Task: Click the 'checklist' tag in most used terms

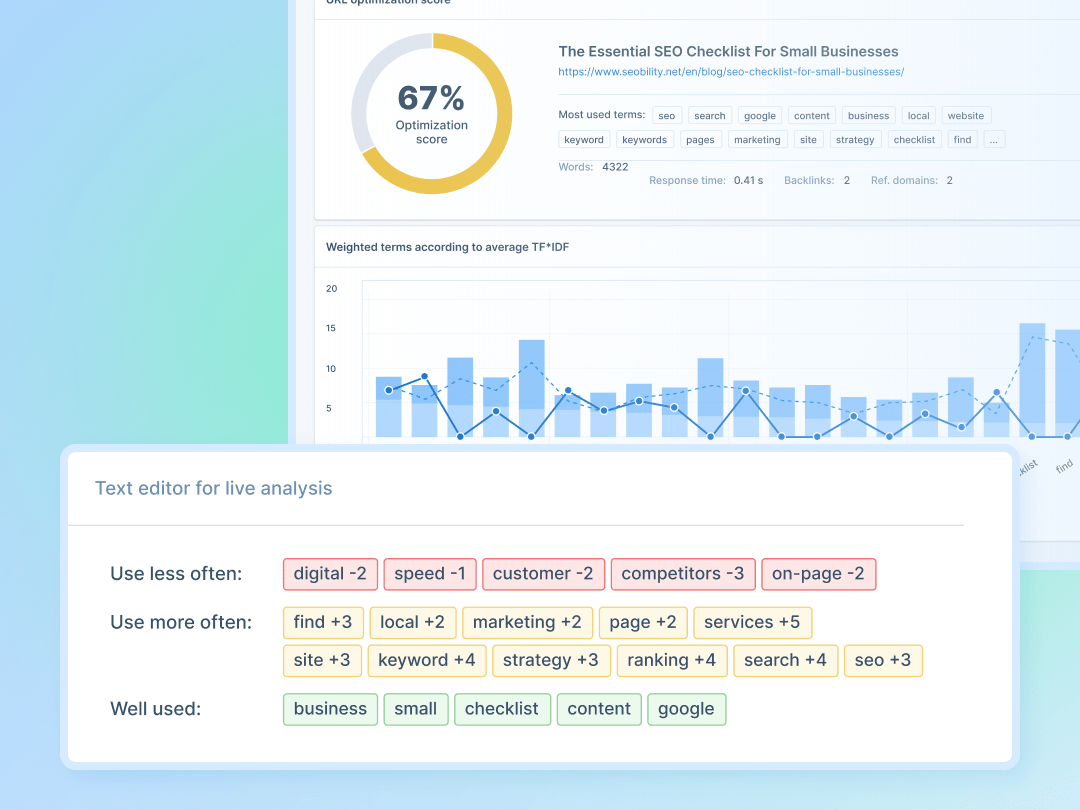Action: click(914, 140)
